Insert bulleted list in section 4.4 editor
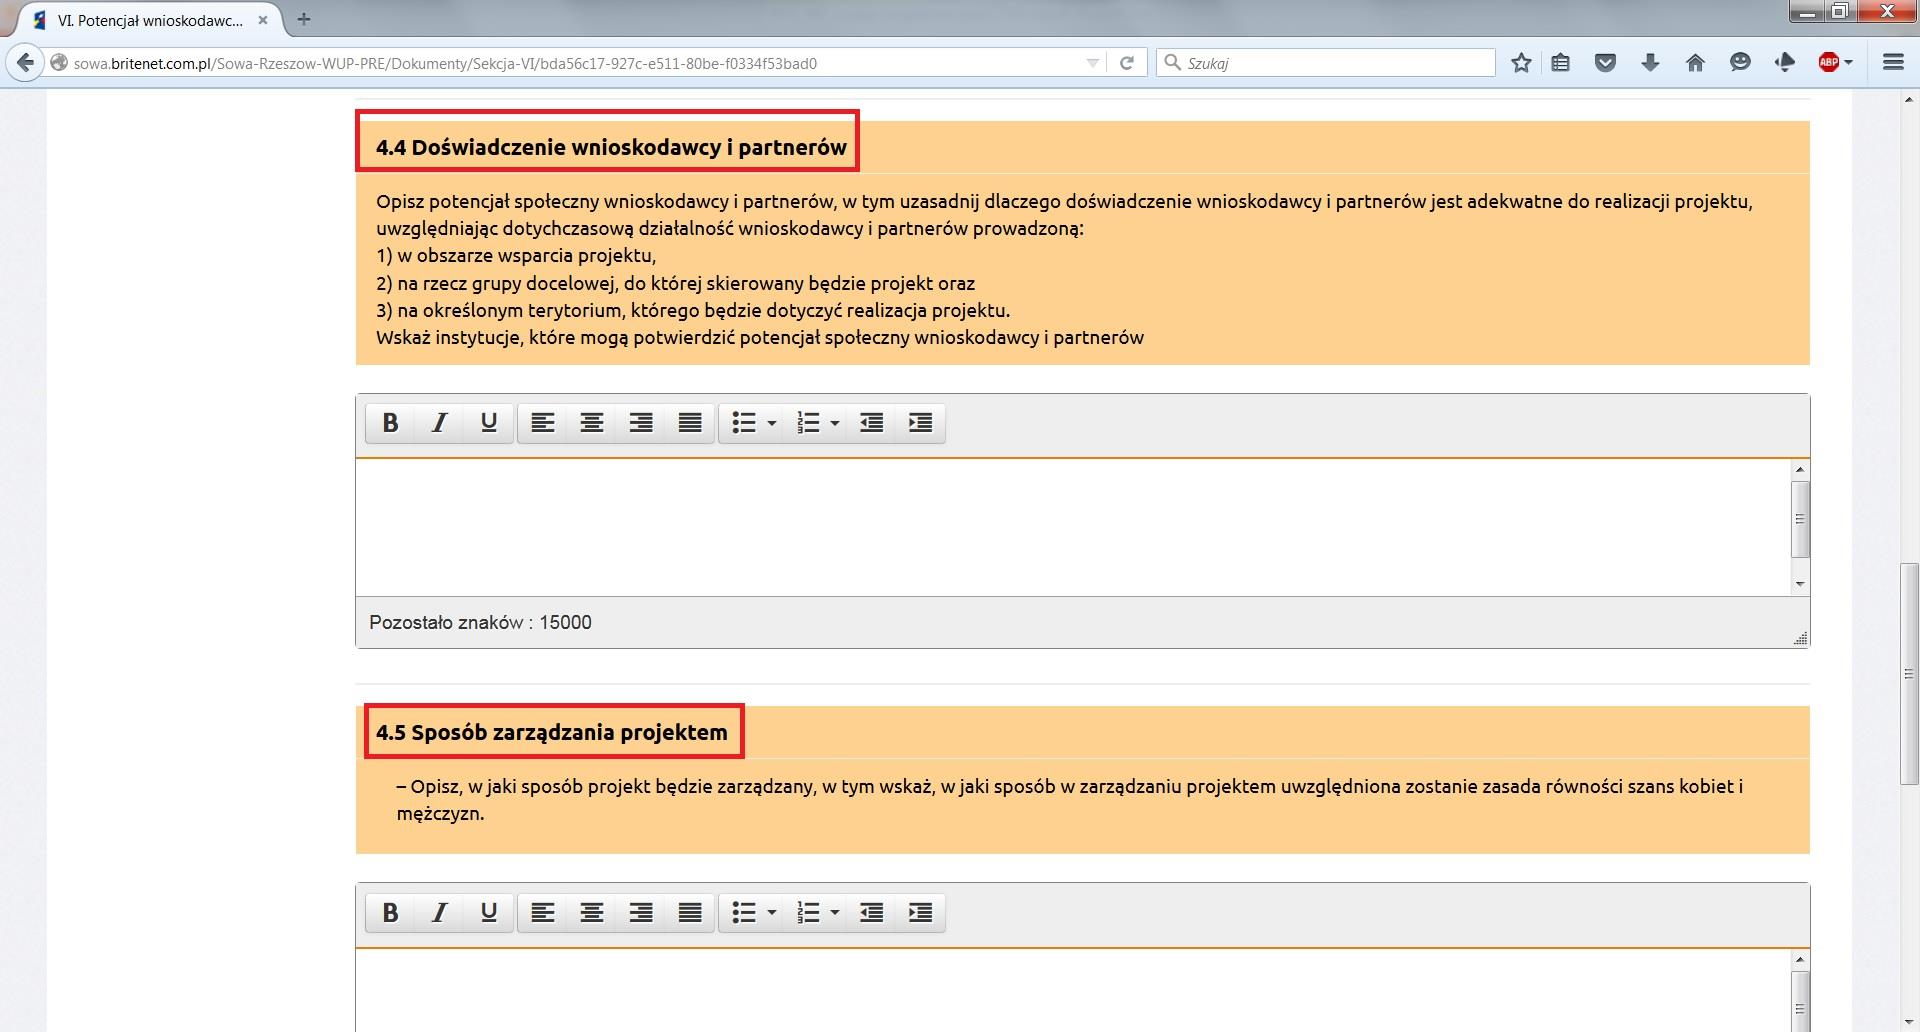The width and height of the screenshot is (1920, 1032). tap(743, 423)
